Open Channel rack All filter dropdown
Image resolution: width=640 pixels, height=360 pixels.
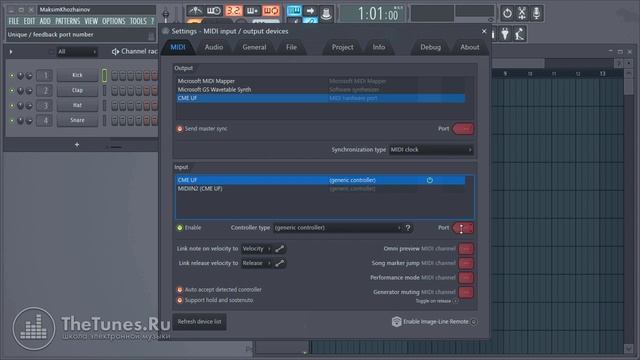[77, 52]
